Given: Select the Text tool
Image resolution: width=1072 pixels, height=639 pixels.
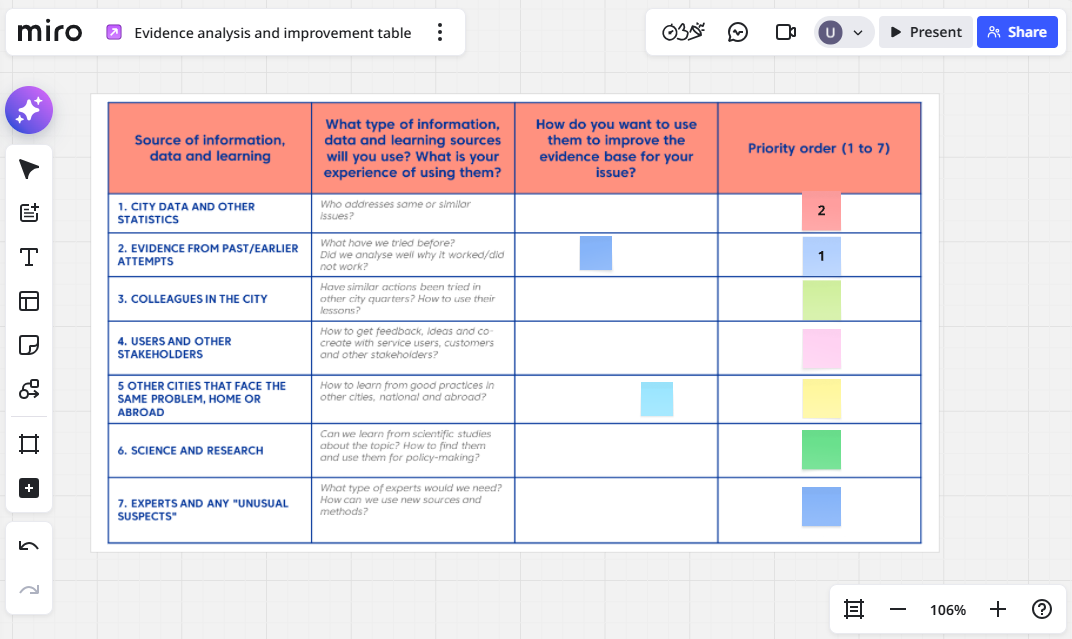Looking at the screenshot, I should [29, 257].
